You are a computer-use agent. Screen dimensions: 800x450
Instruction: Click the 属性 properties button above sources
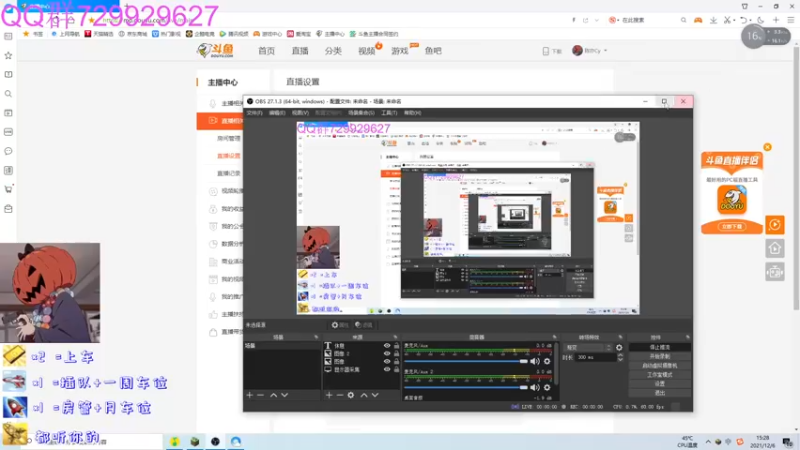click(x=340, y=325)
